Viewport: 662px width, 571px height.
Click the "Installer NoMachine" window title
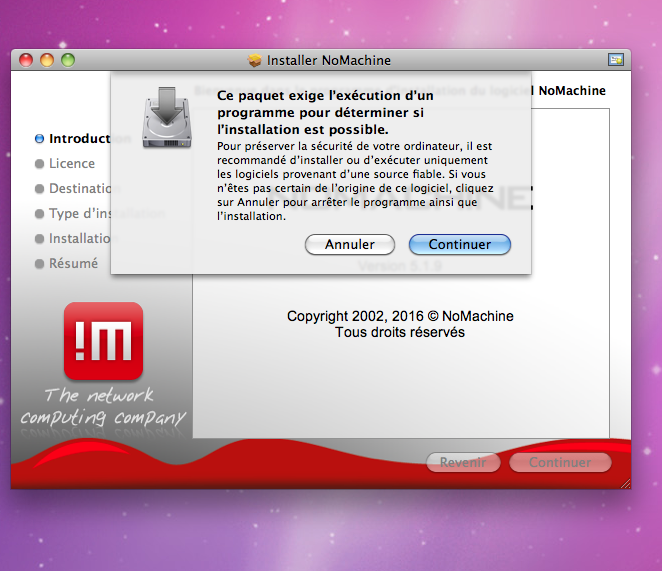(328, 60)
